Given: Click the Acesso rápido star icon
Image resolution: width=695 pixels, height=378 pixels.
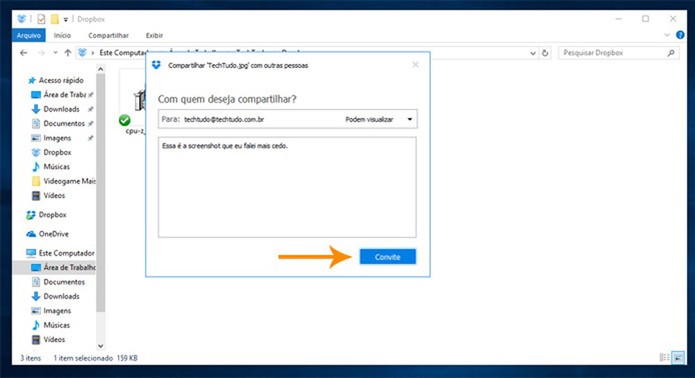Looking at the screenshot, I should tap(32, 80).
